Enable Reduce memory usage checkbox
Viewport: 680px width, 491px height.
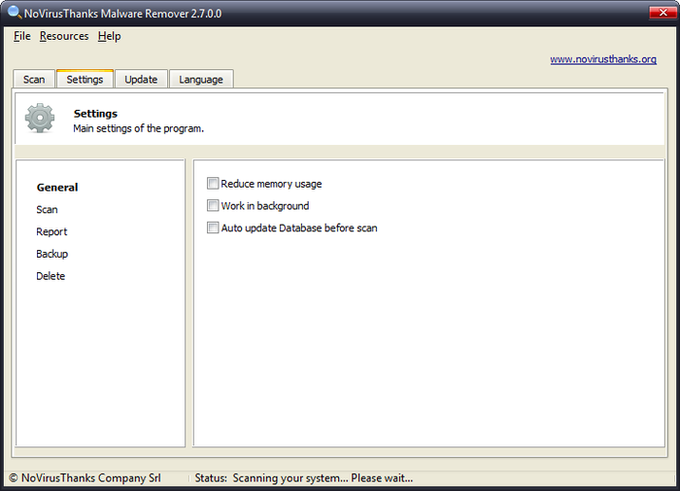212,183
